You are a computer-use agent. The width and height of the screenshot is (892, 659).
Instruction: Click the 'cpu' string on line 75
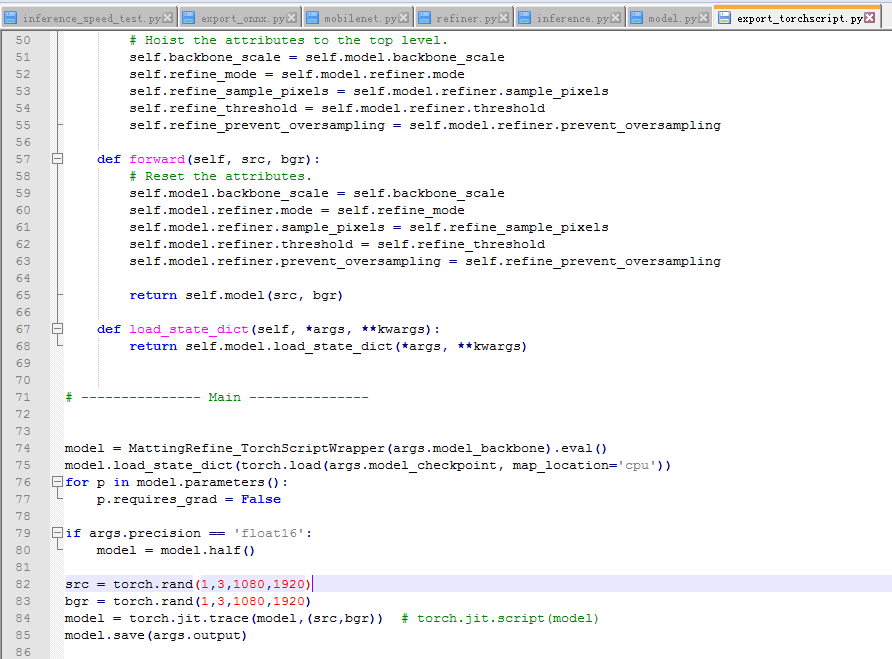tap(637, 466)
